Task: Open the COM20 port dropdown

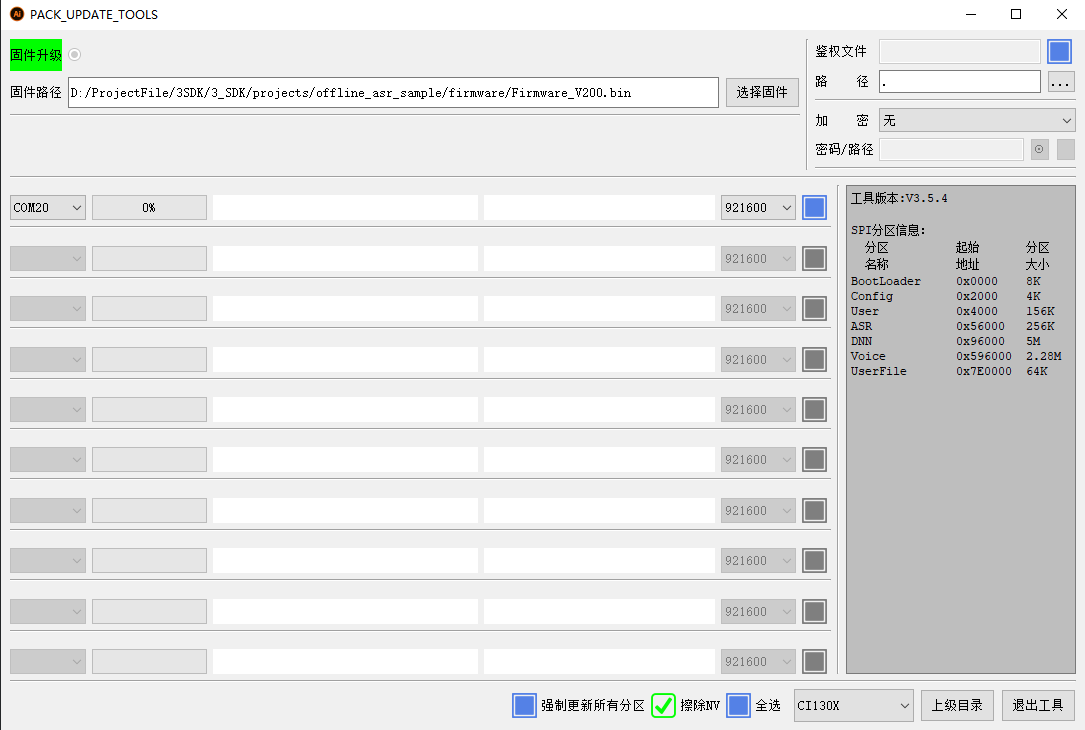Action: (48, 208)
